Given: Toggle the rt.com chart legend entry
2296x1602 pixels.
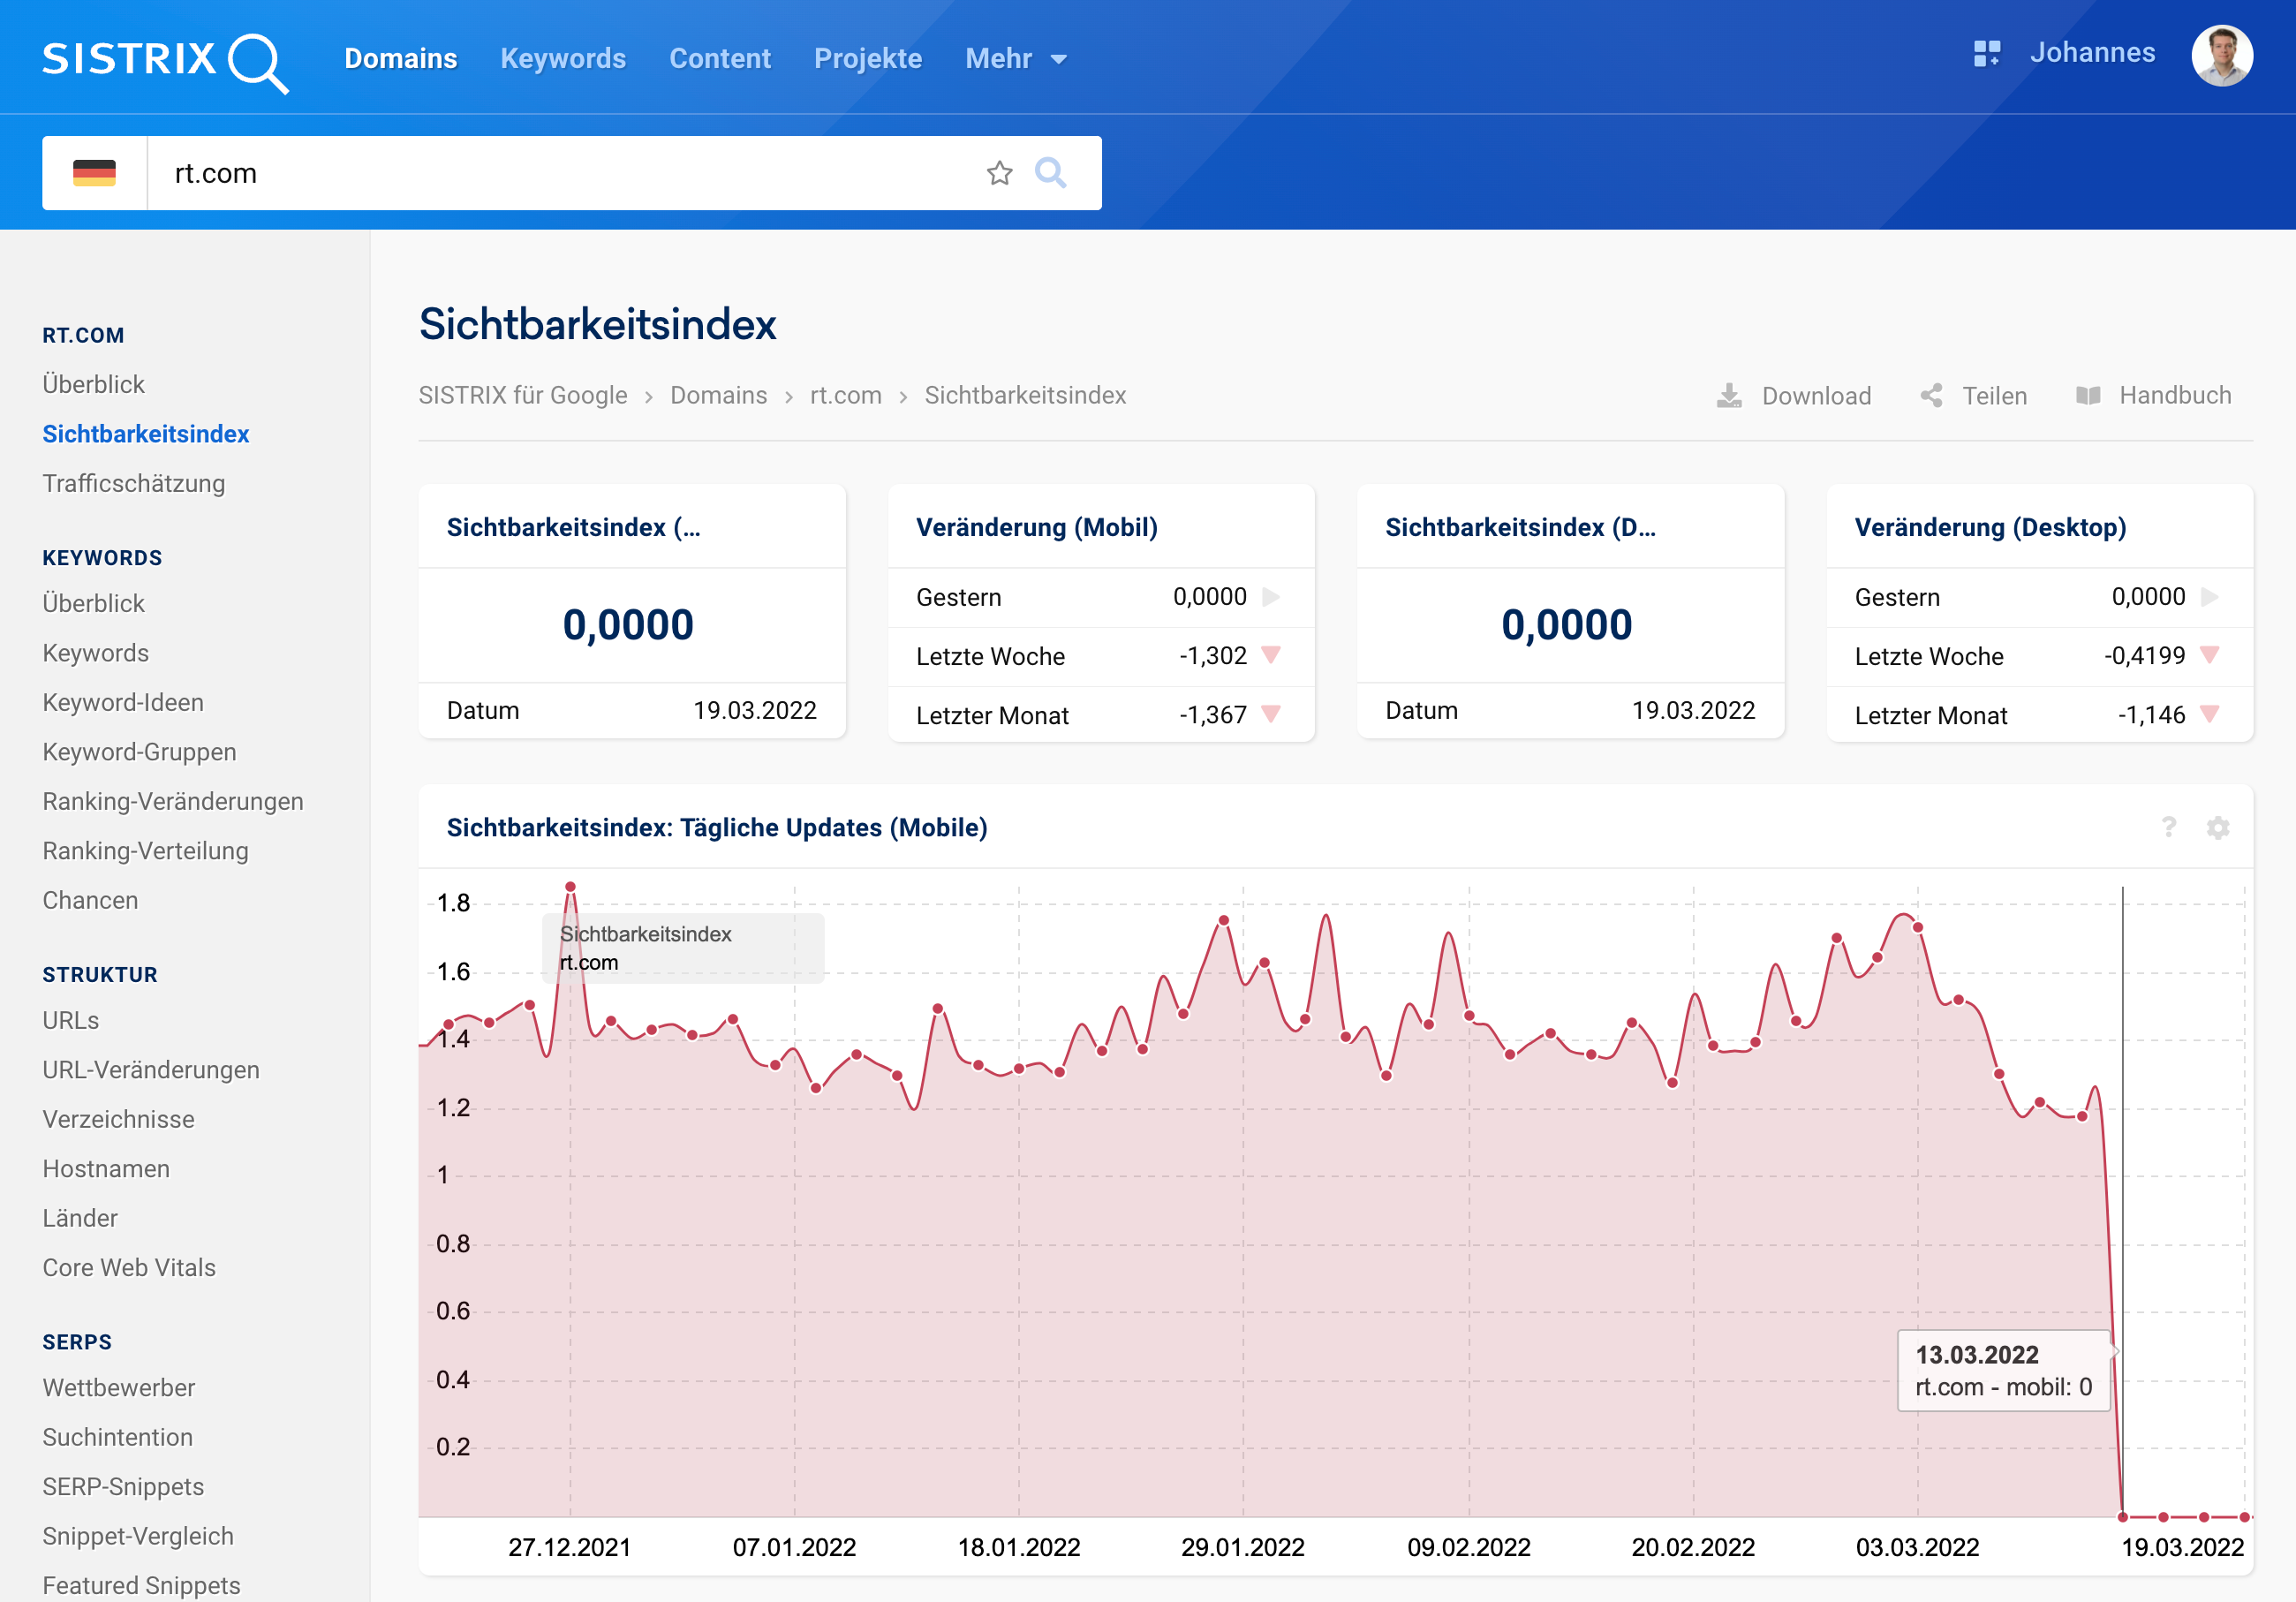Looking at the screenshot, I should pos(589,962).
